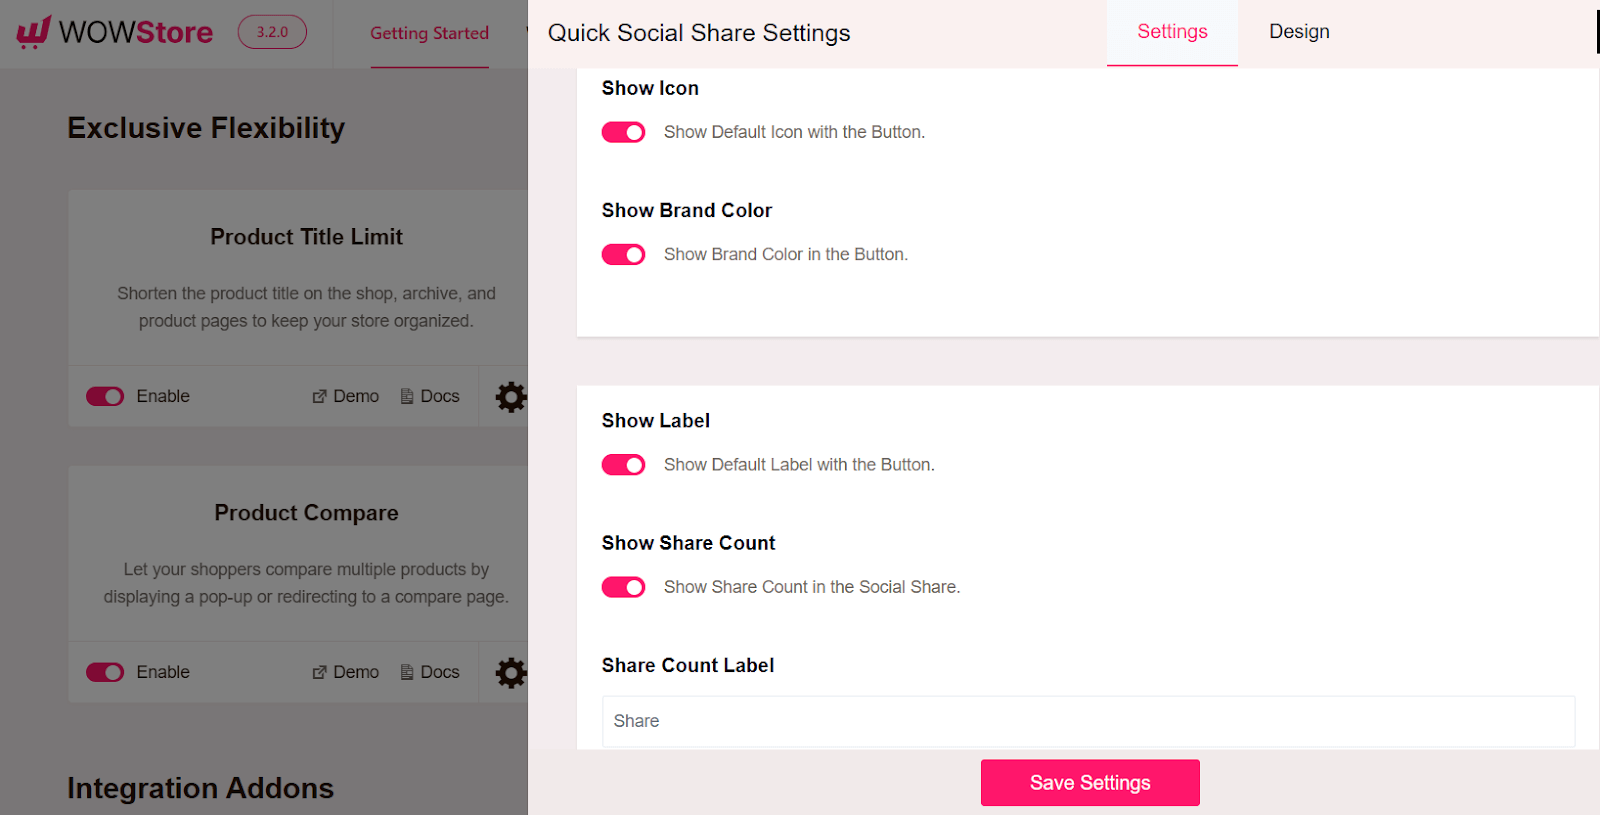Switch to the Design tab
1600x815 pixels.
(1297, 31)
